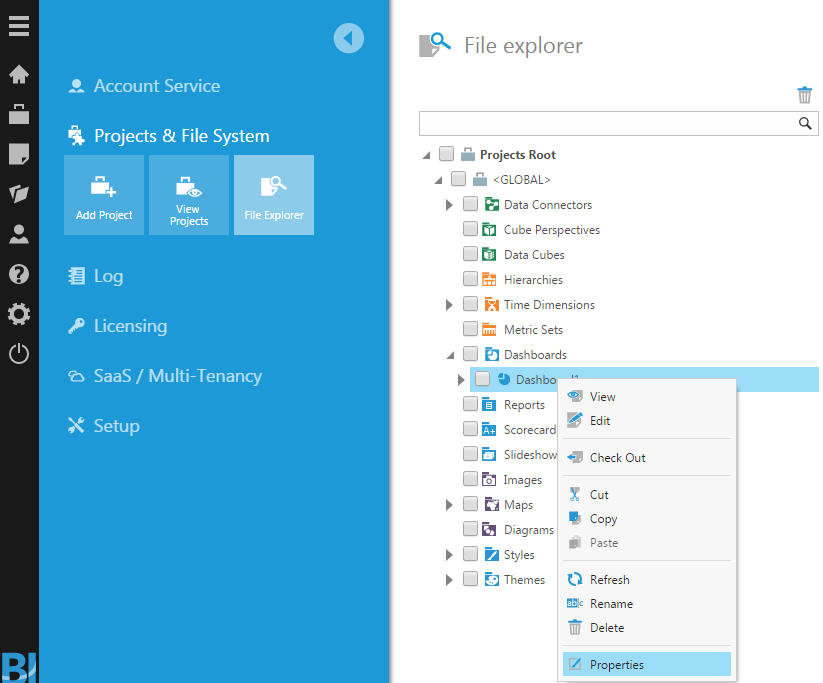Check the <GLOBAL> project checkbox
823x683 pixels.
[458, 179]
